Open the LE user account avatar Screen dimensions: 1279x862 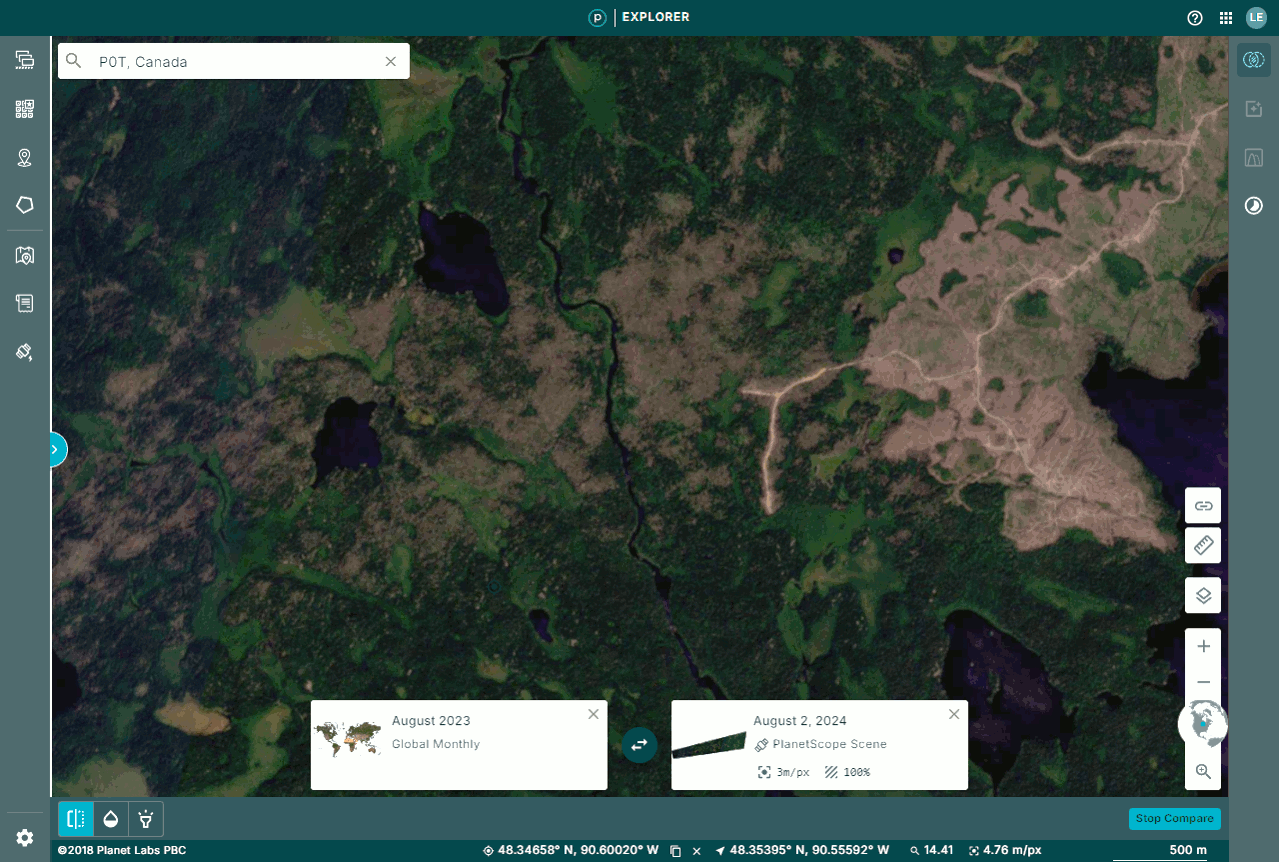[1256, 18]
